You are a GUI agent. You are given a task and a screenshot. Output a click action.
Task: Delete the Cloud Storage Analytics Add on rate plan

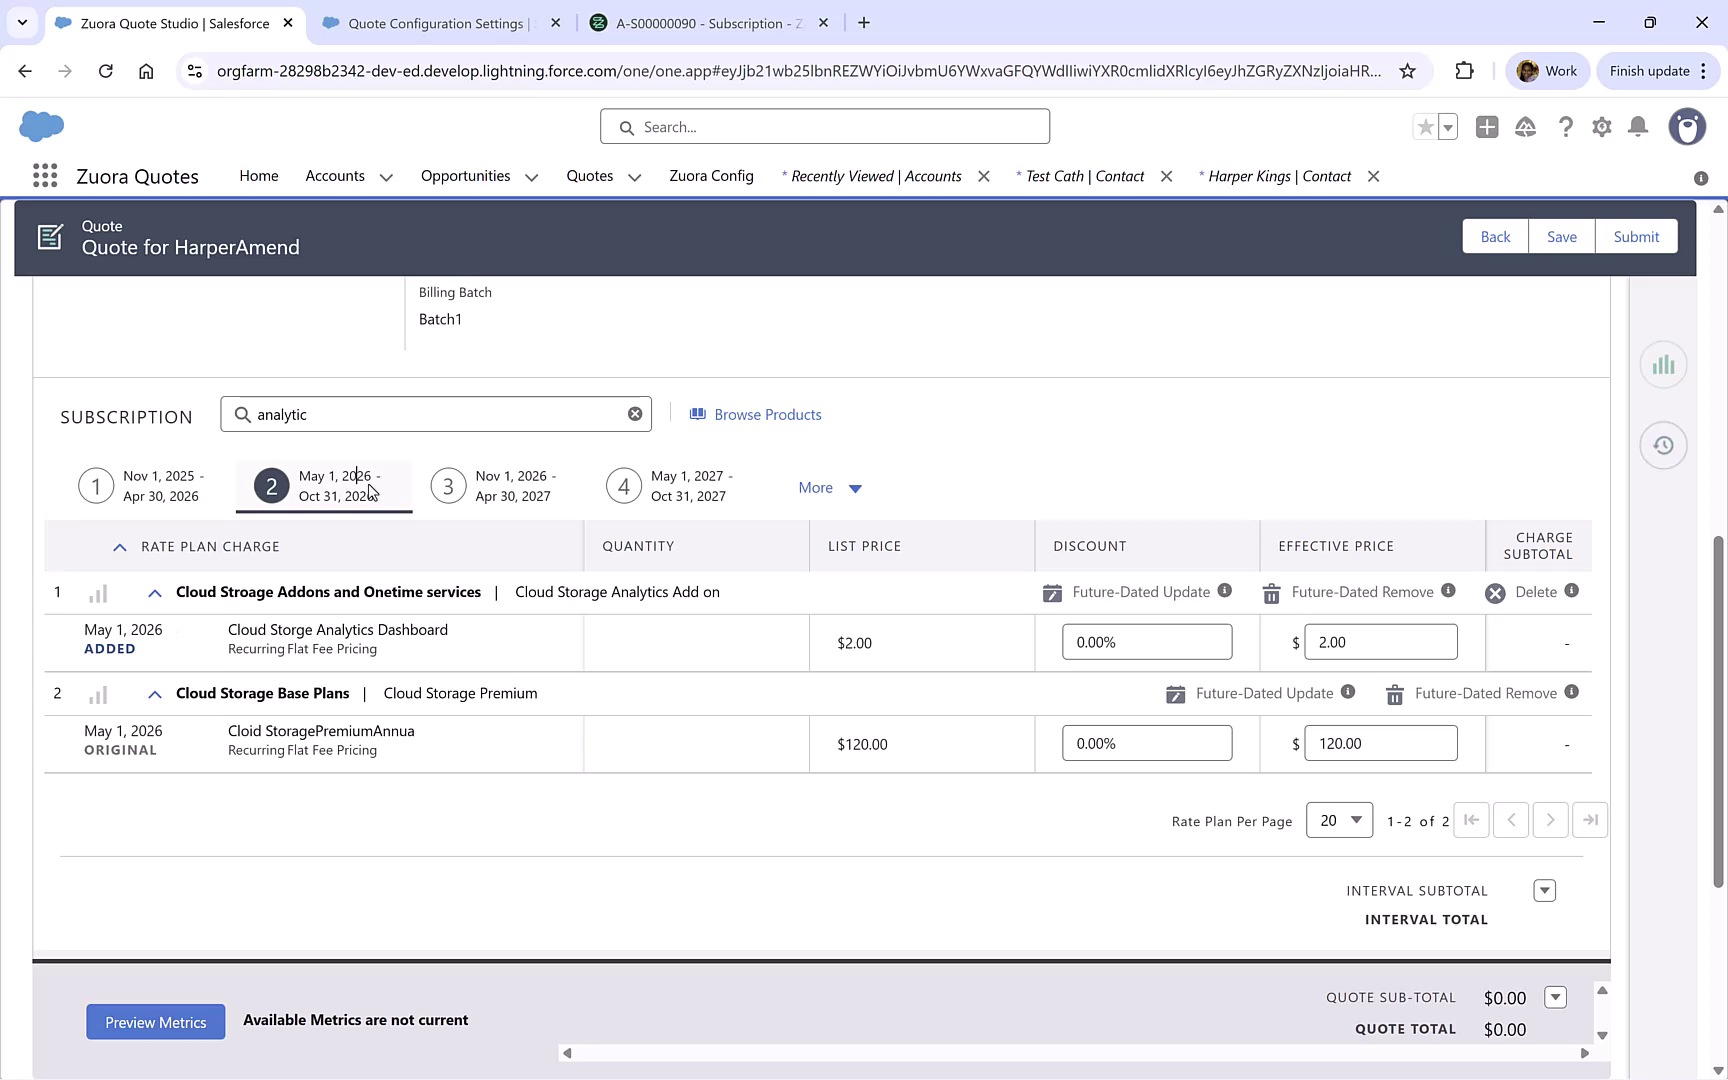(x=1496, y=592)
